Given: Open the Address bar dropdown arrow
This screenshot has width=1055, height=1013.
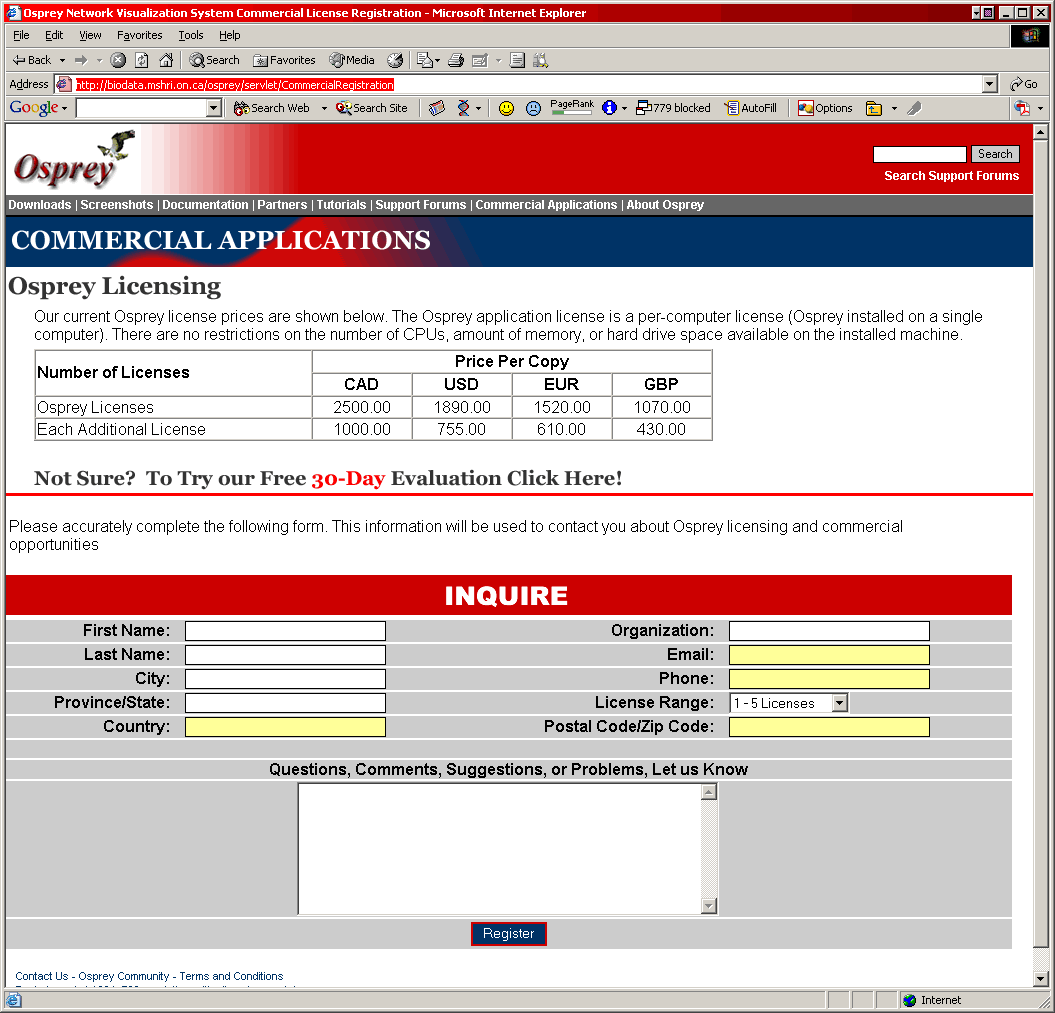Looking at the screenshot, I should tap(990, 85).
